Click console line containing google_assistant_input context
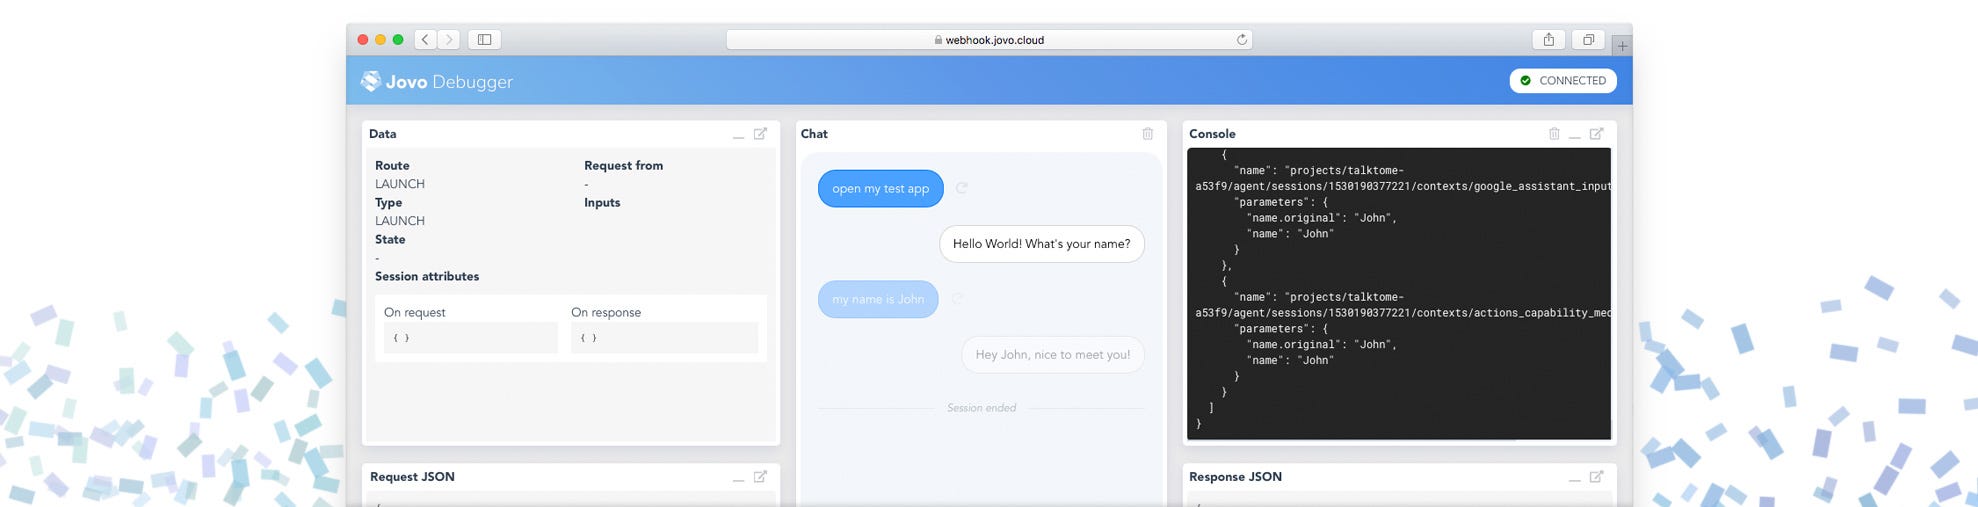This screenshot has width=1978, height=507. tap(1403, 186)
